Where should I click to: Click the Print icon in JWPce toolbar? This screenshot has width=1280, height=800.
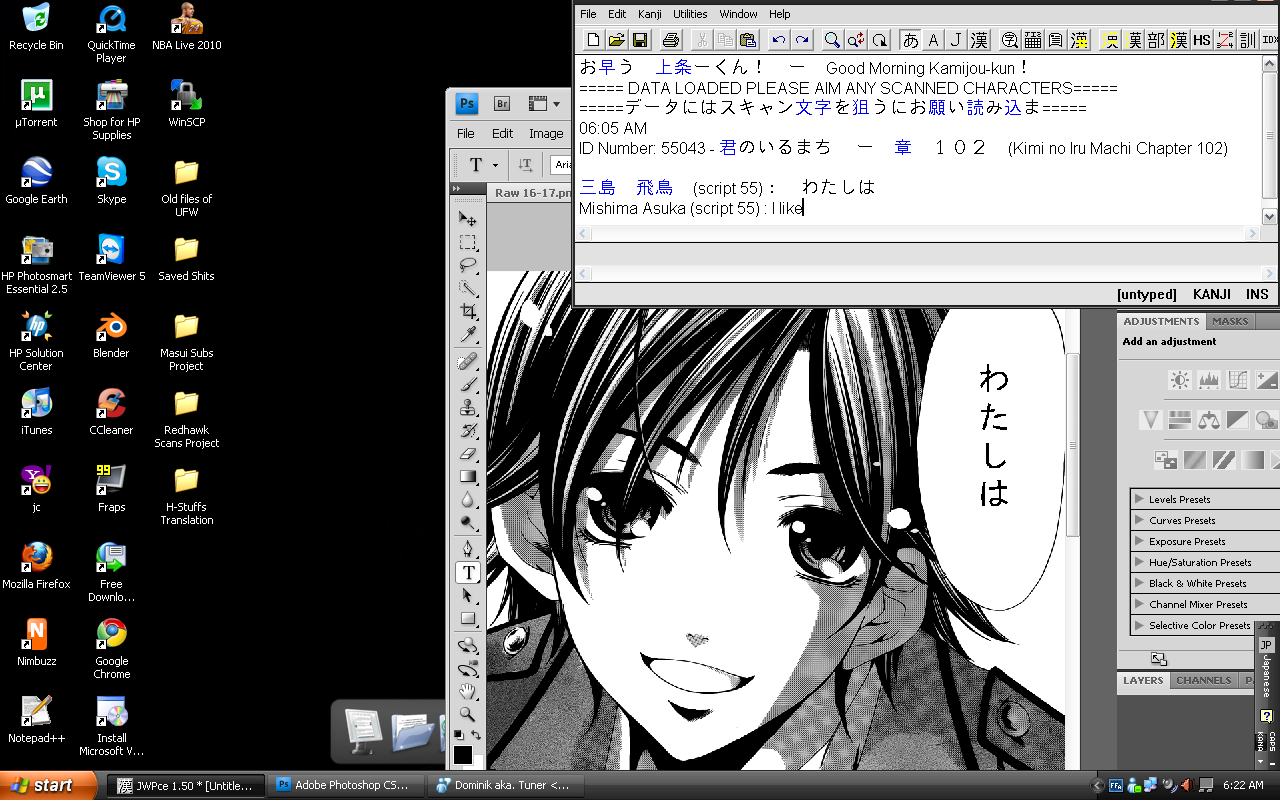pyautogui.click(x=671, y=40)
